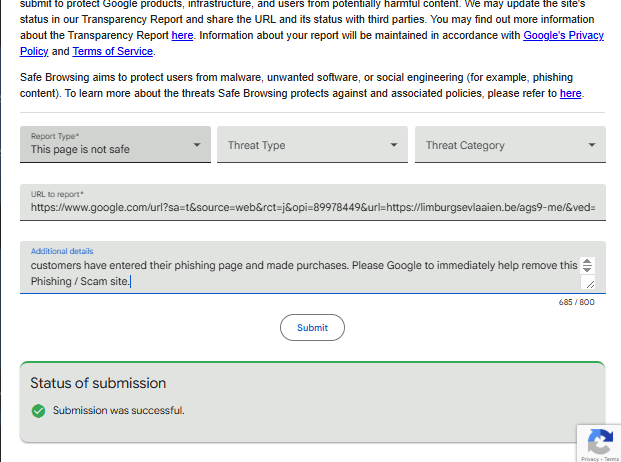
Task: Open the Safe Browsing policies "here" link
Action: (x=570, y=93)
